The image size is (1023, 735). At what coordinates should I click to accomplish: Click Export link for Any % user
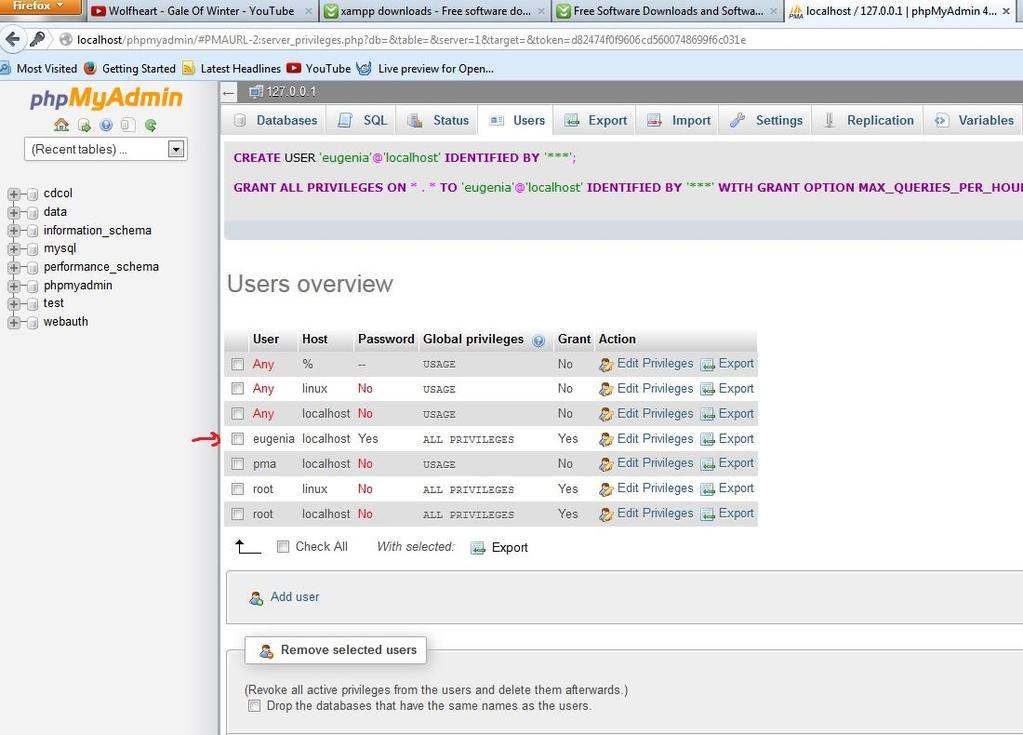736,364
